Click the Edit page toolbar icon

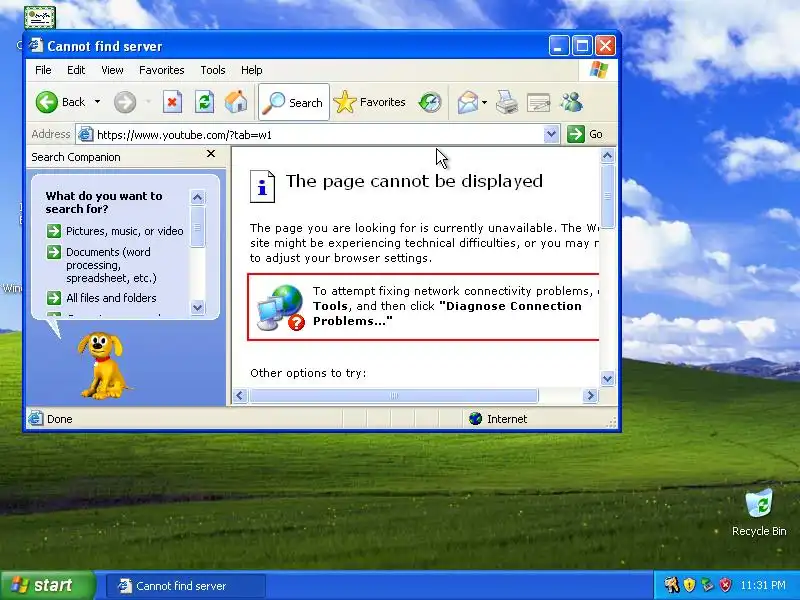pos(538,103)
